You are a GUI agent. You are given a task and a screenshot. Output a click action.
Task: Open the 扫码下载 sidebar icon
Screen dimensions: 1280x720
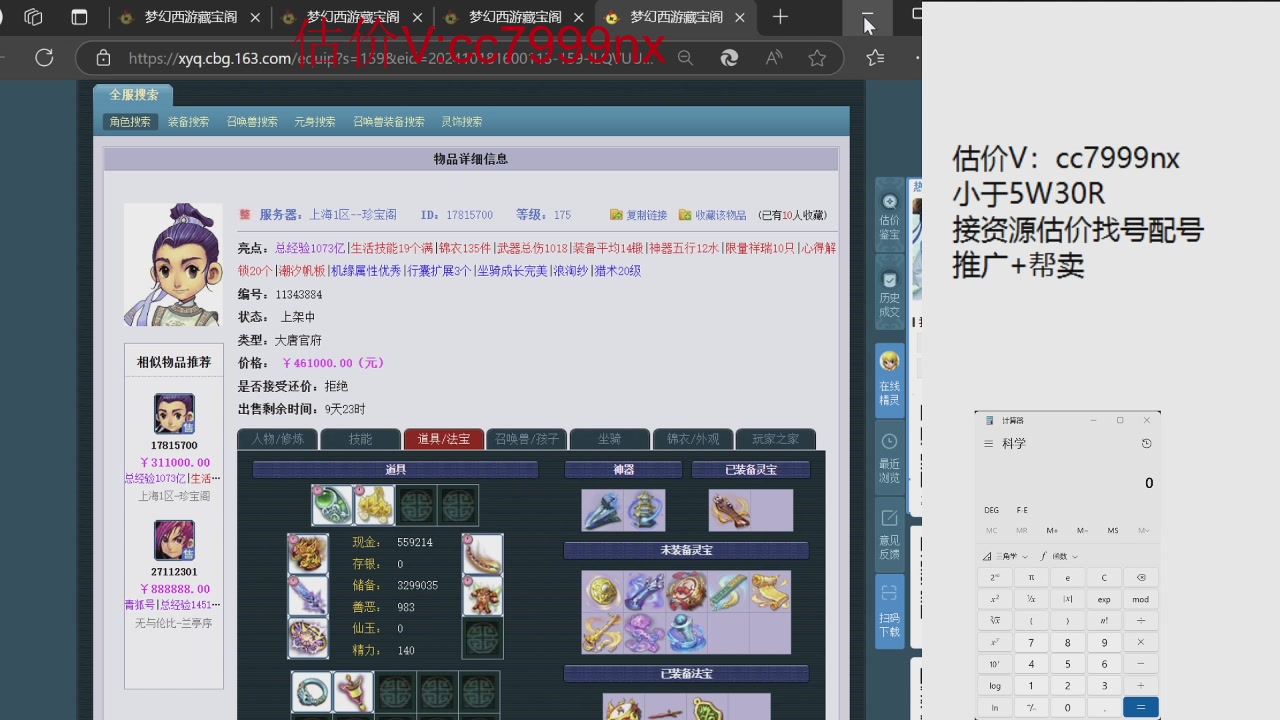pos(889,609)
